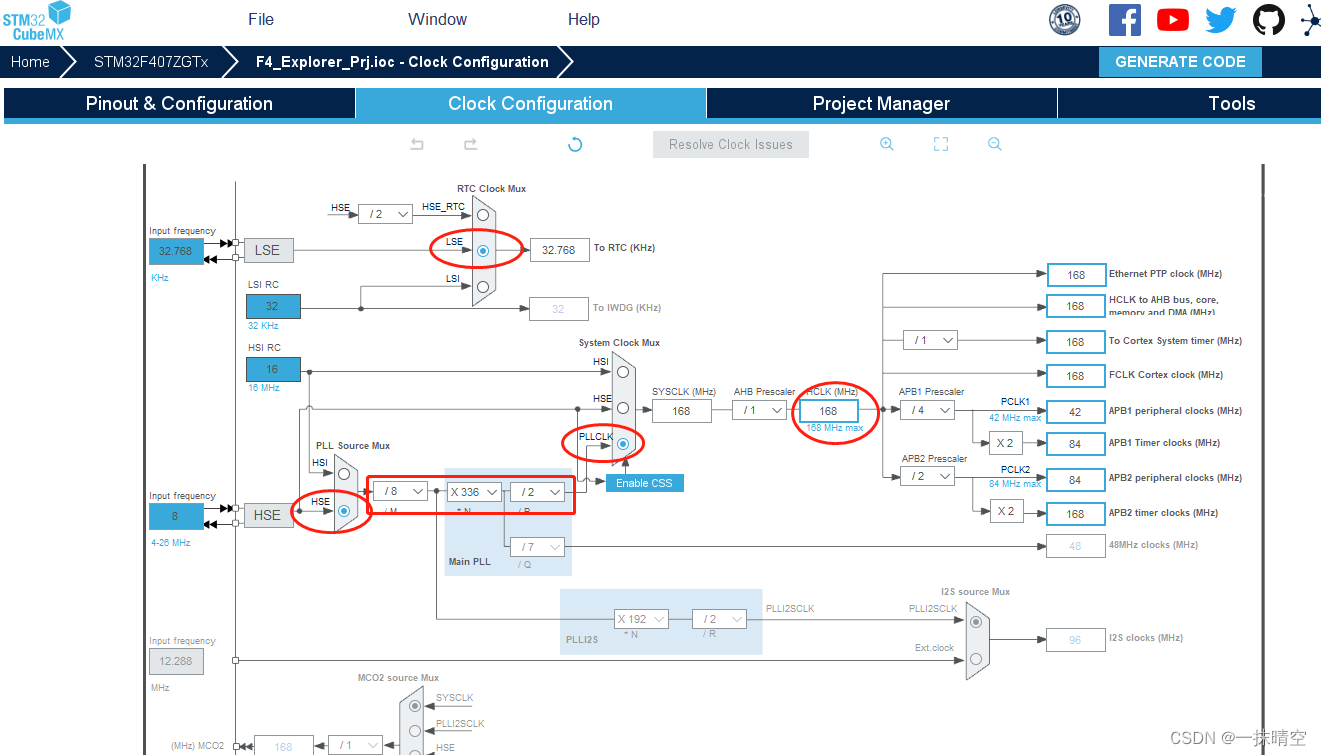The image size is (1321, 756).
Task: Click the redo arrow in clock toolbar
Action: tap(470, 144)
